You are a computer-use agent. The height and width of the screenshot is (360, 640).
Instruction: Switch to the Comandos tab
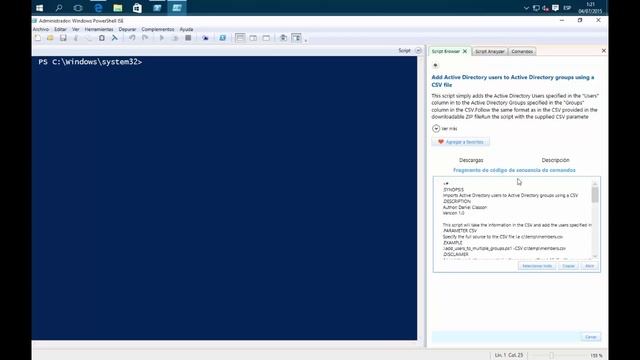[x=522, y=51]
